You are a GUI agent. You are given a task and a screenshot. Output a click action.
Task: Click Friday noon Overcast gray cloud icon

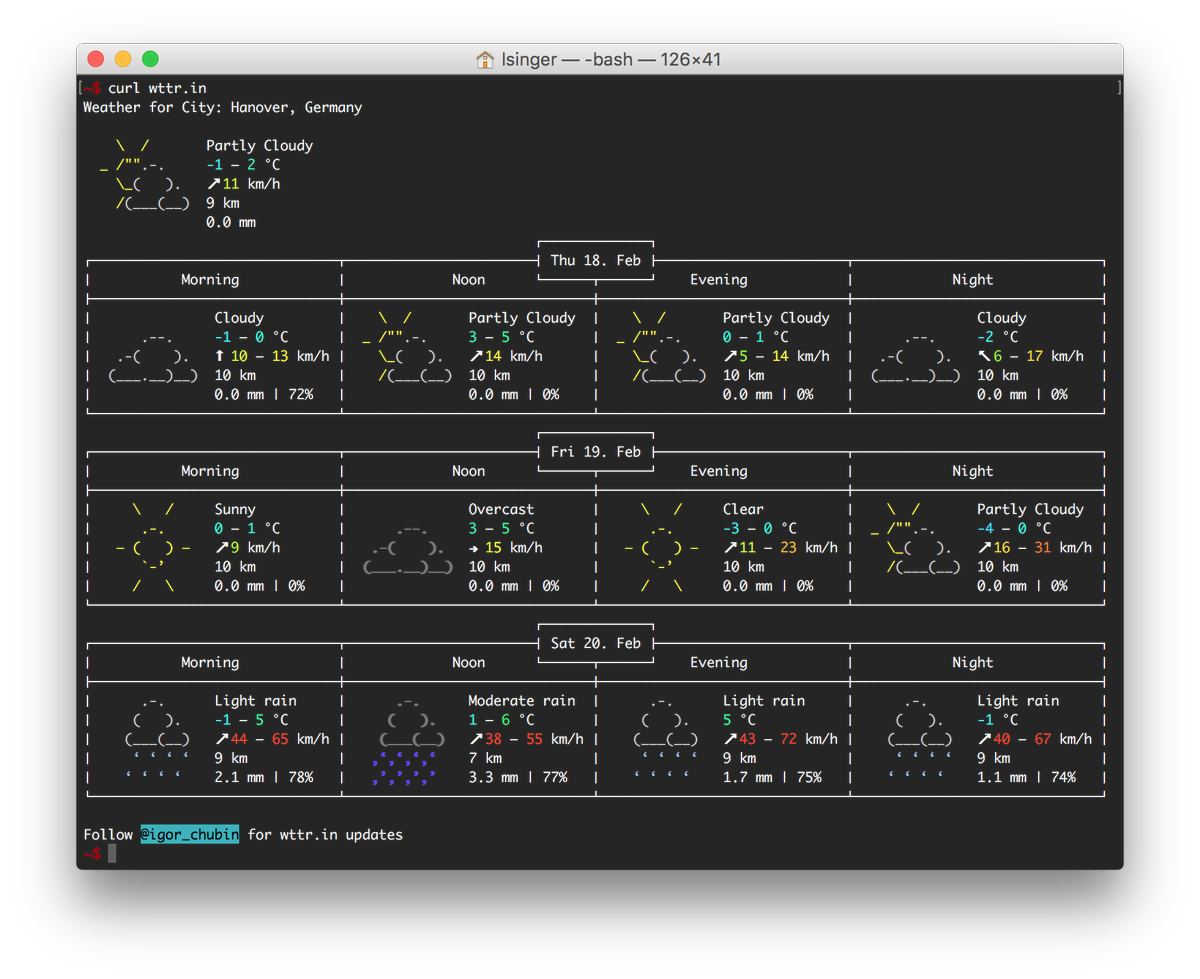click(x=407, y=547)
